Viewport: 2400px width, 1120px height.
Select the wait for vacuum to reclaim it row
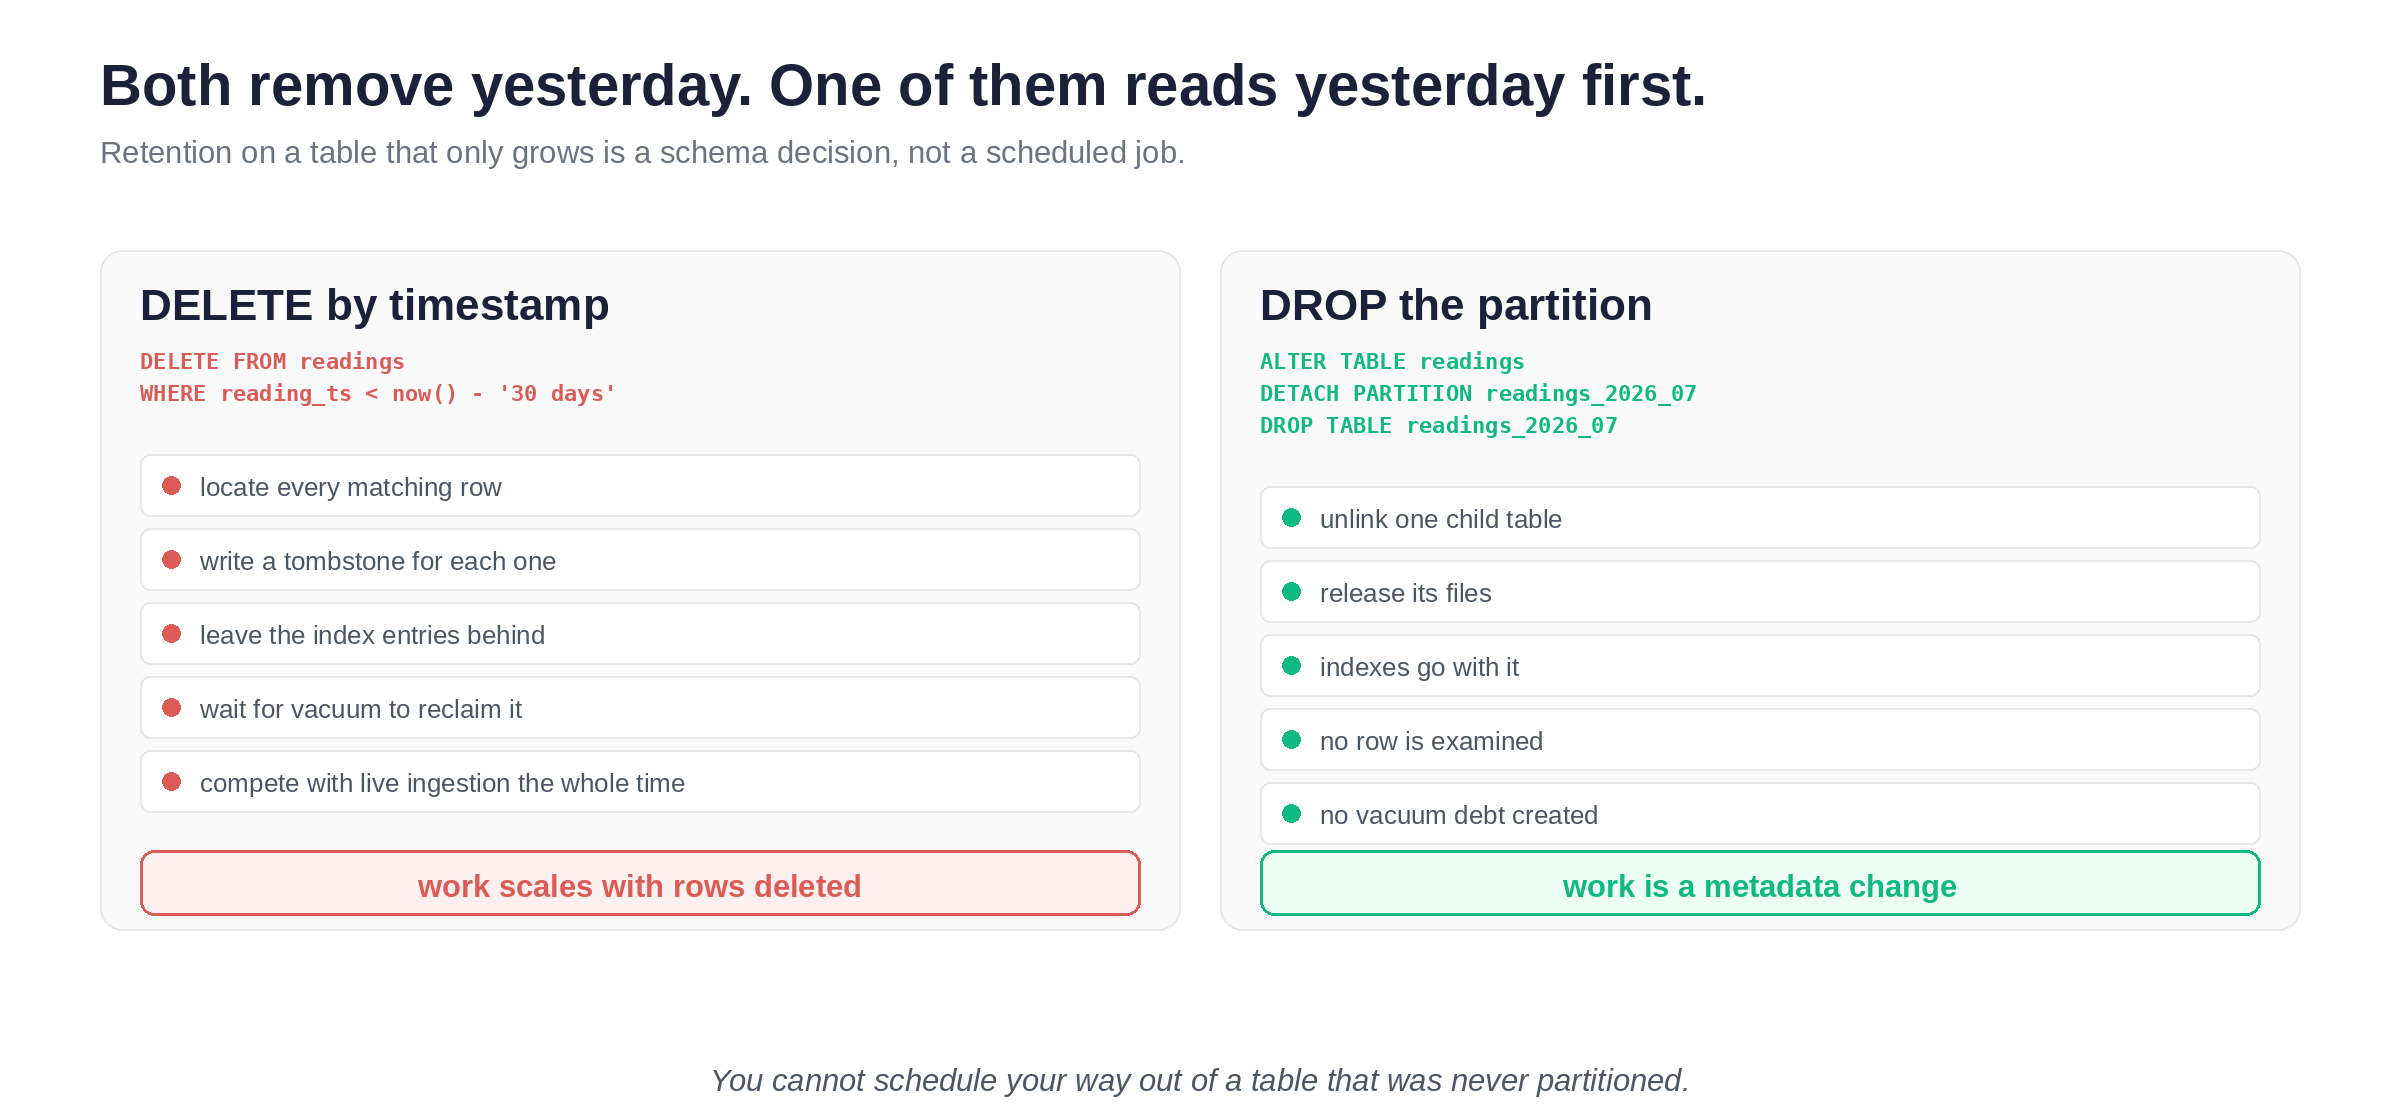click(640, 708)
